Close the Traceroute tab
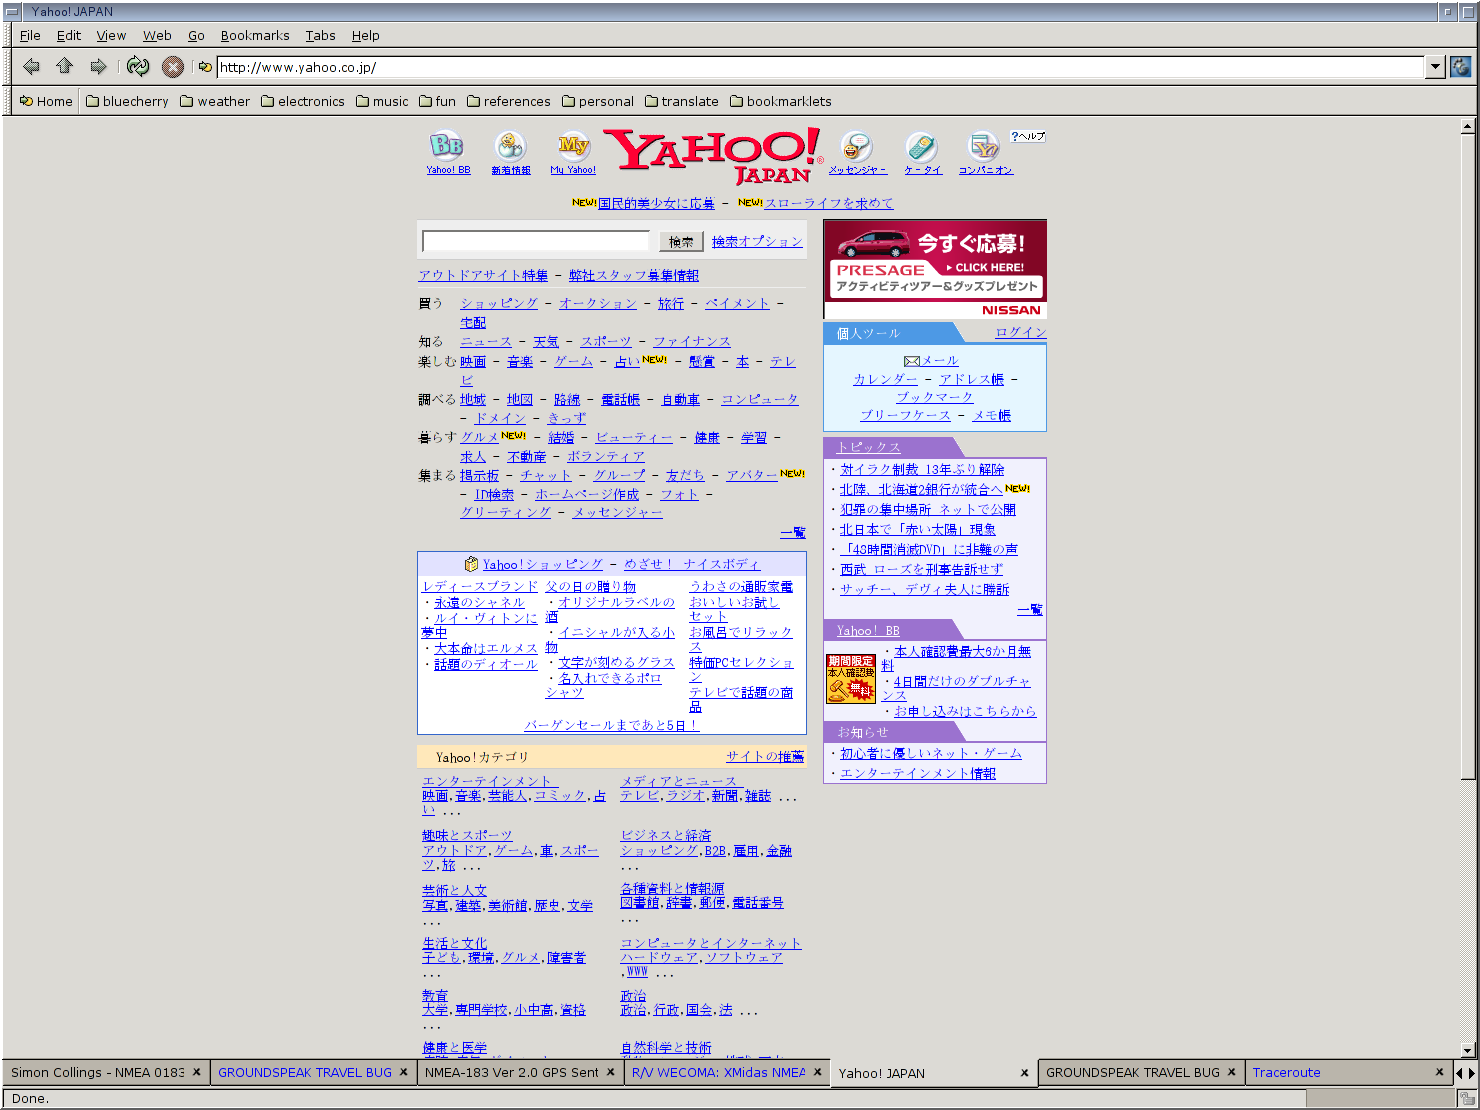 click(x=1439, y=1072)
